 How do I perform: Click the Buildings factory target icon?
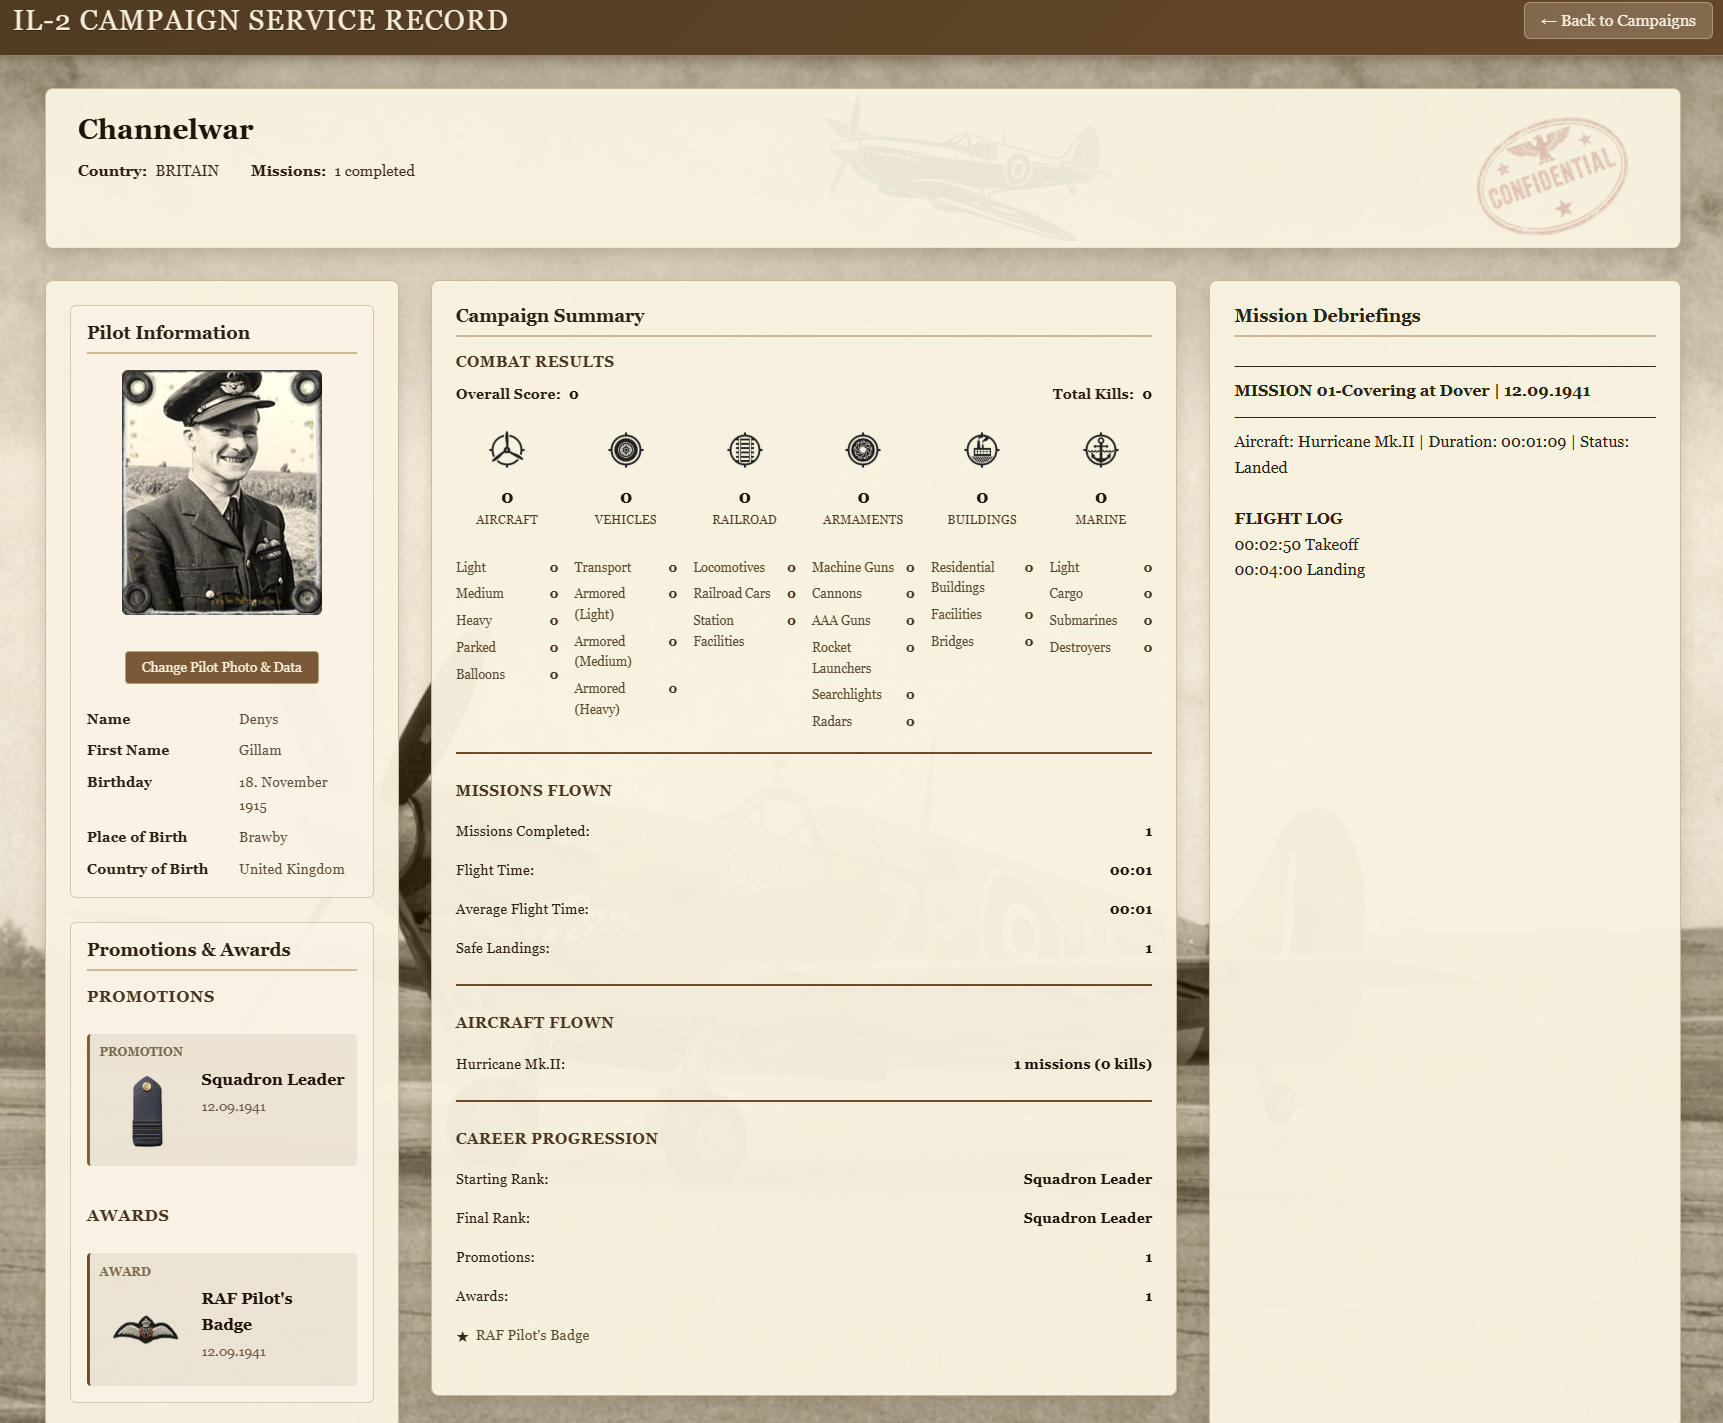(x=981, y=450)
